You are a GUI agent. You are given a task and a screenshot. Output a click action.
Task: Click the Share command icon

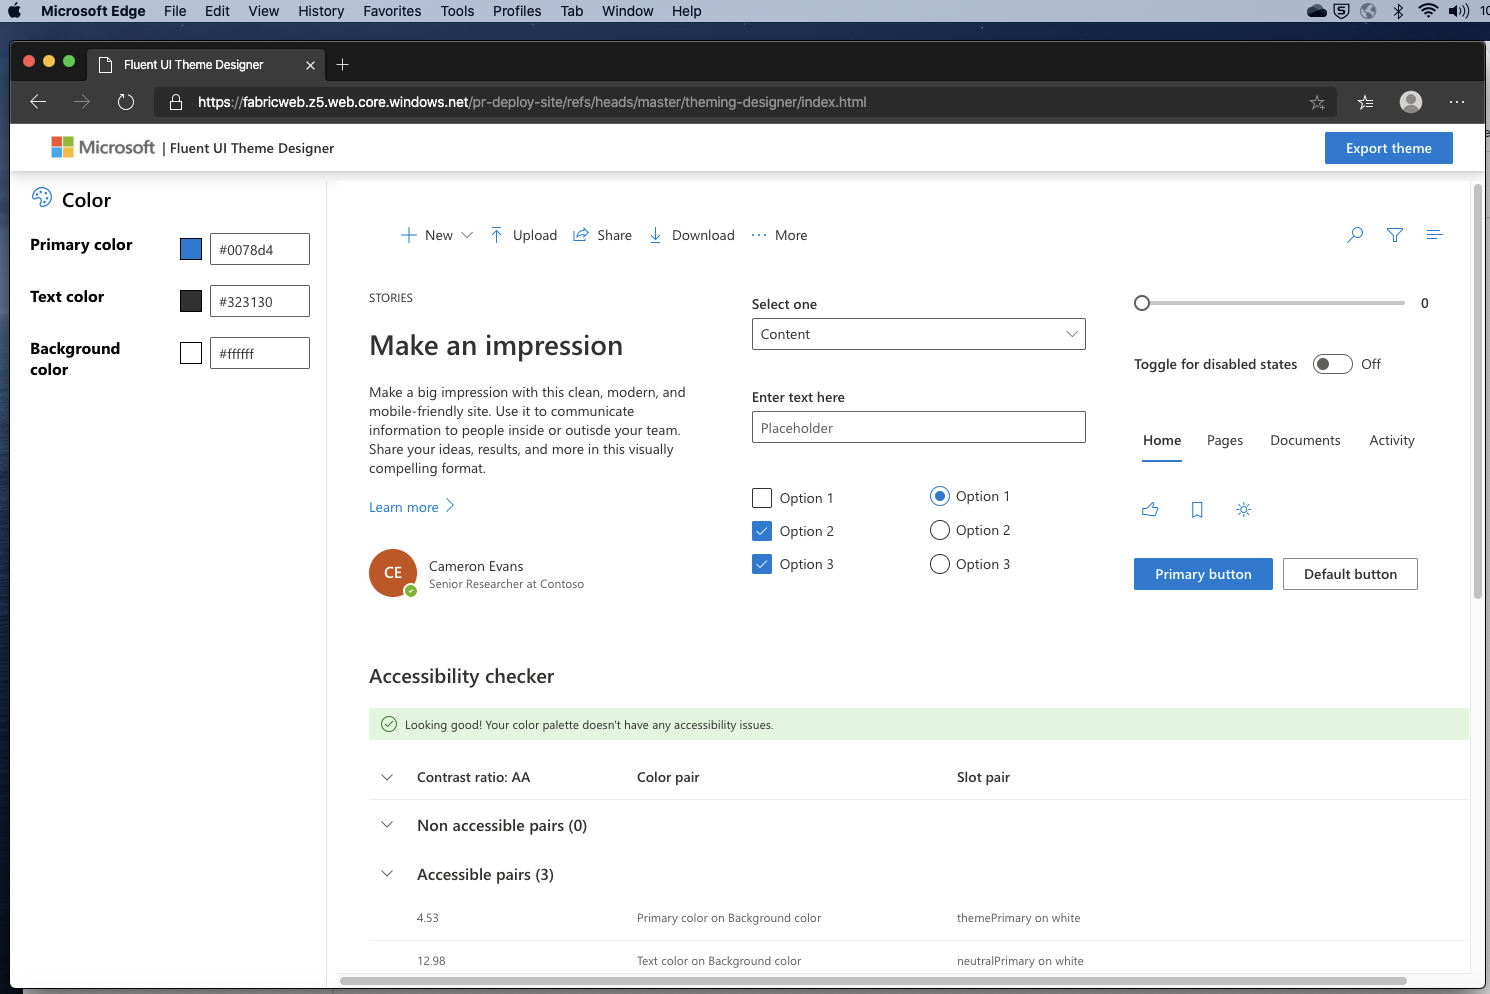pos(580,234)
